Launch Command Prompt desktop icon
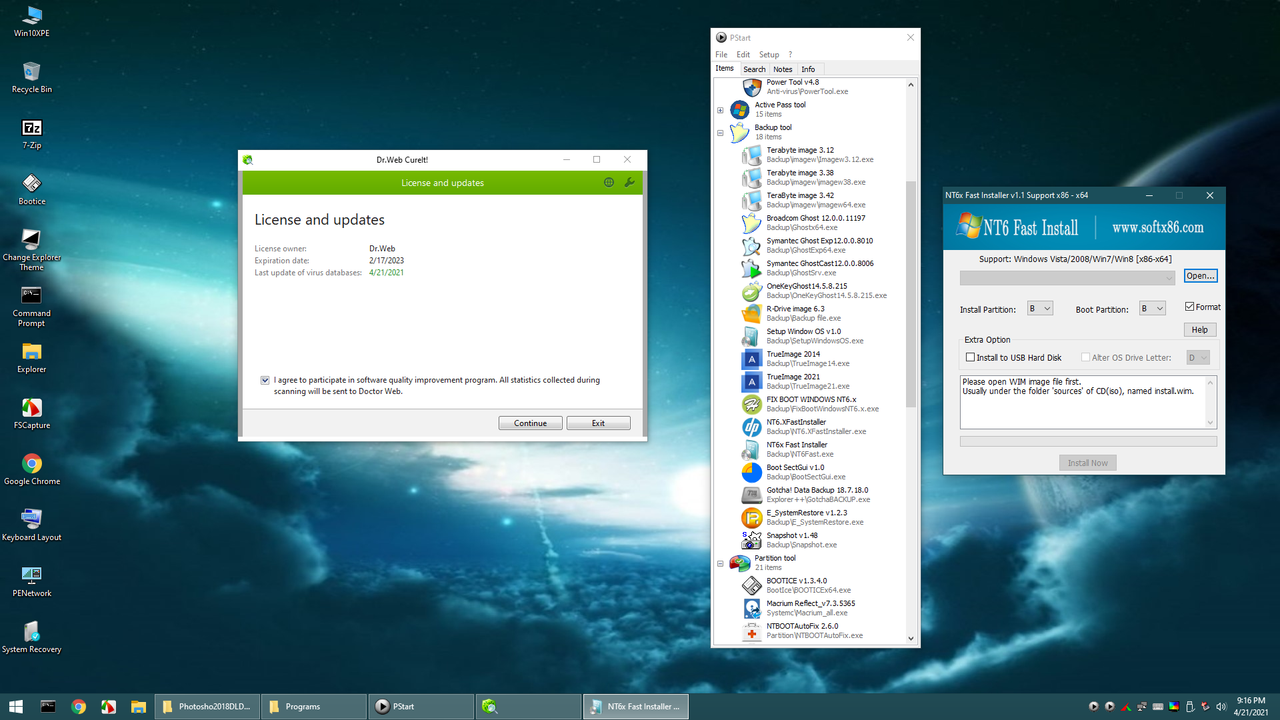The height and width of the screenshot is (720, 1280). pos(32,305)
